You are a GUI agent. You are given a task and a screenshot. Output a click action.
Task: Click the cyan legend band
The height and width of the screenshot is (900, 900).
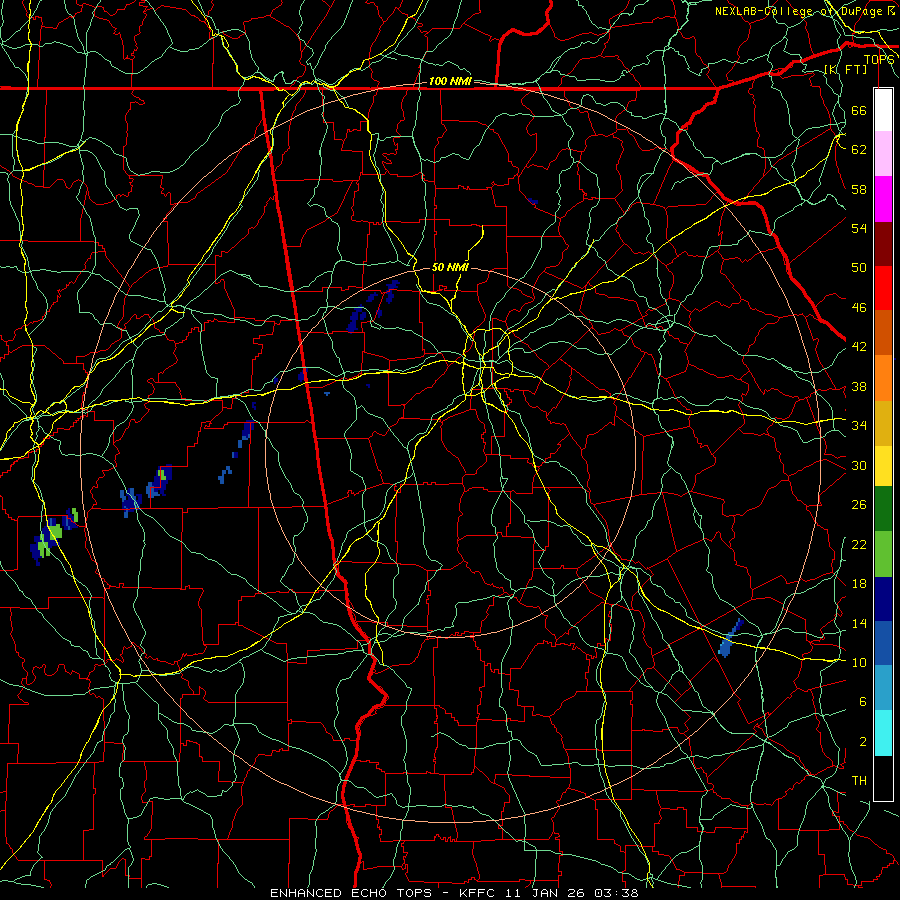pyautogui.click(x=883, y=733)
